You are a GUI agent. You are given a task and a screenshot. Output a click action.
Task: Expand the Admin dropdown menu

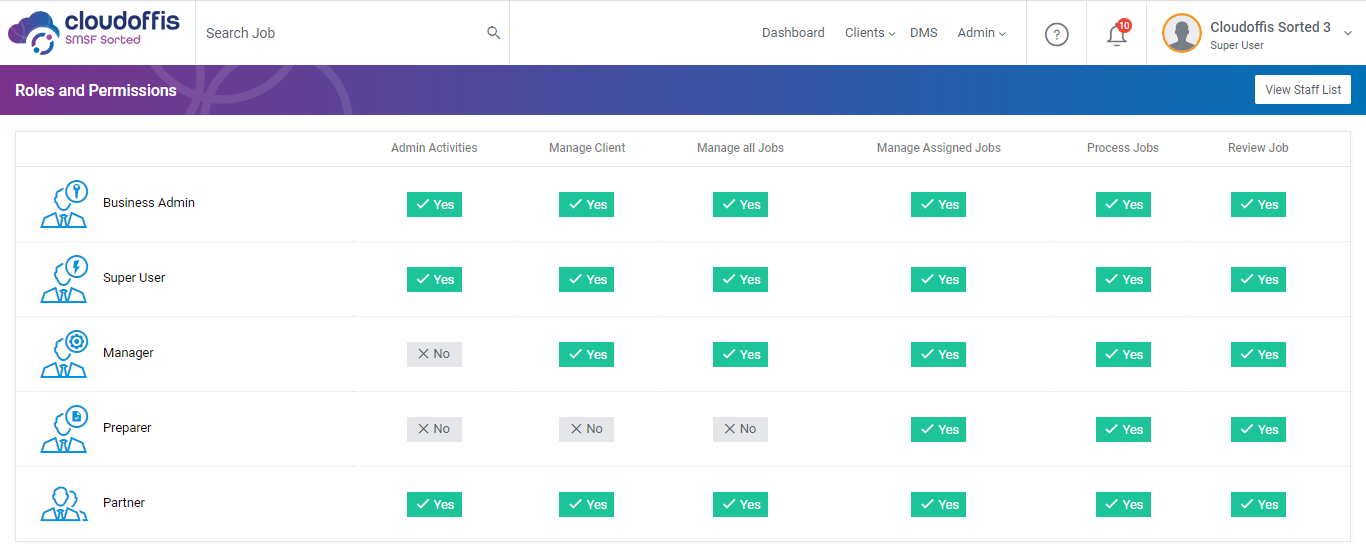tap(981, 33)
